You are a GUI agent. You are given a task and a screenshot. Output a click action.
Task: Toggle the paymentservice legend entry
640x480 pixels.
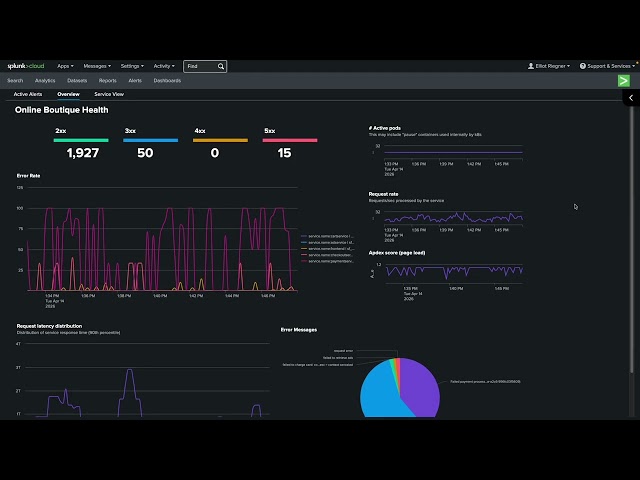[328, 261]
